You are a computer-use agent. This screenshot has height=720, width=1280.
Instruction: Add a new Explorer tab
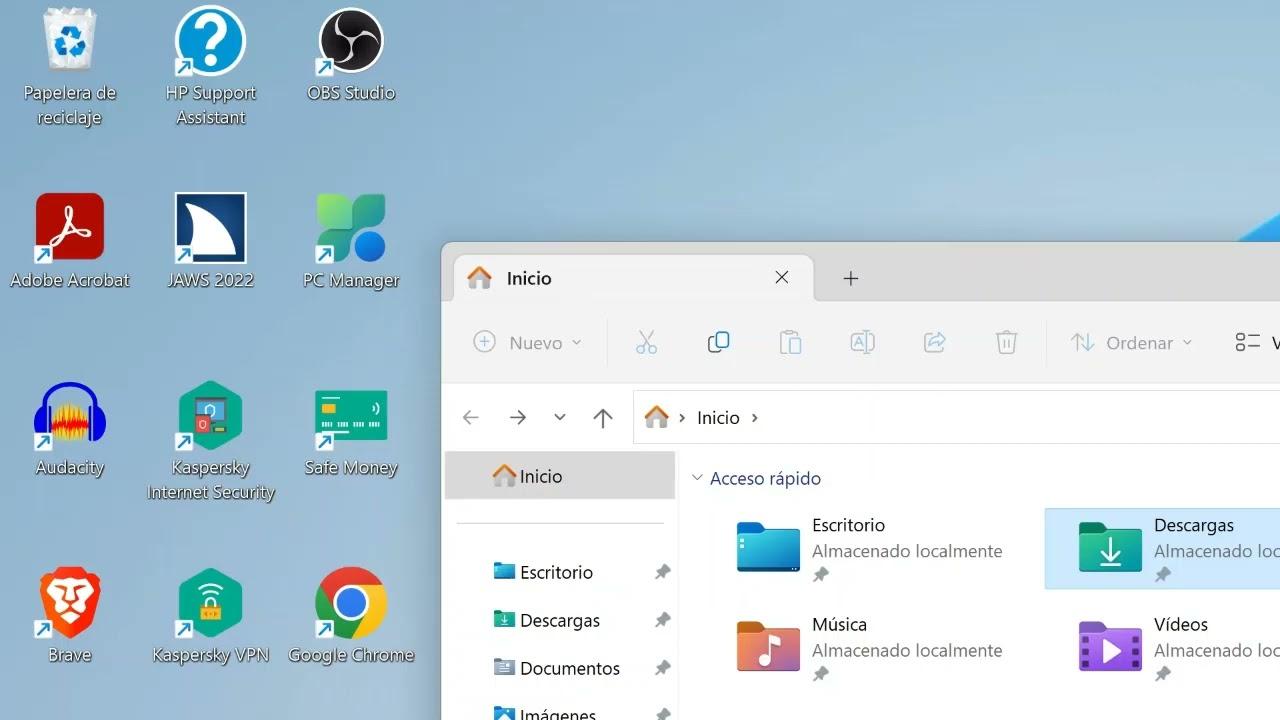tap(851, 279)
